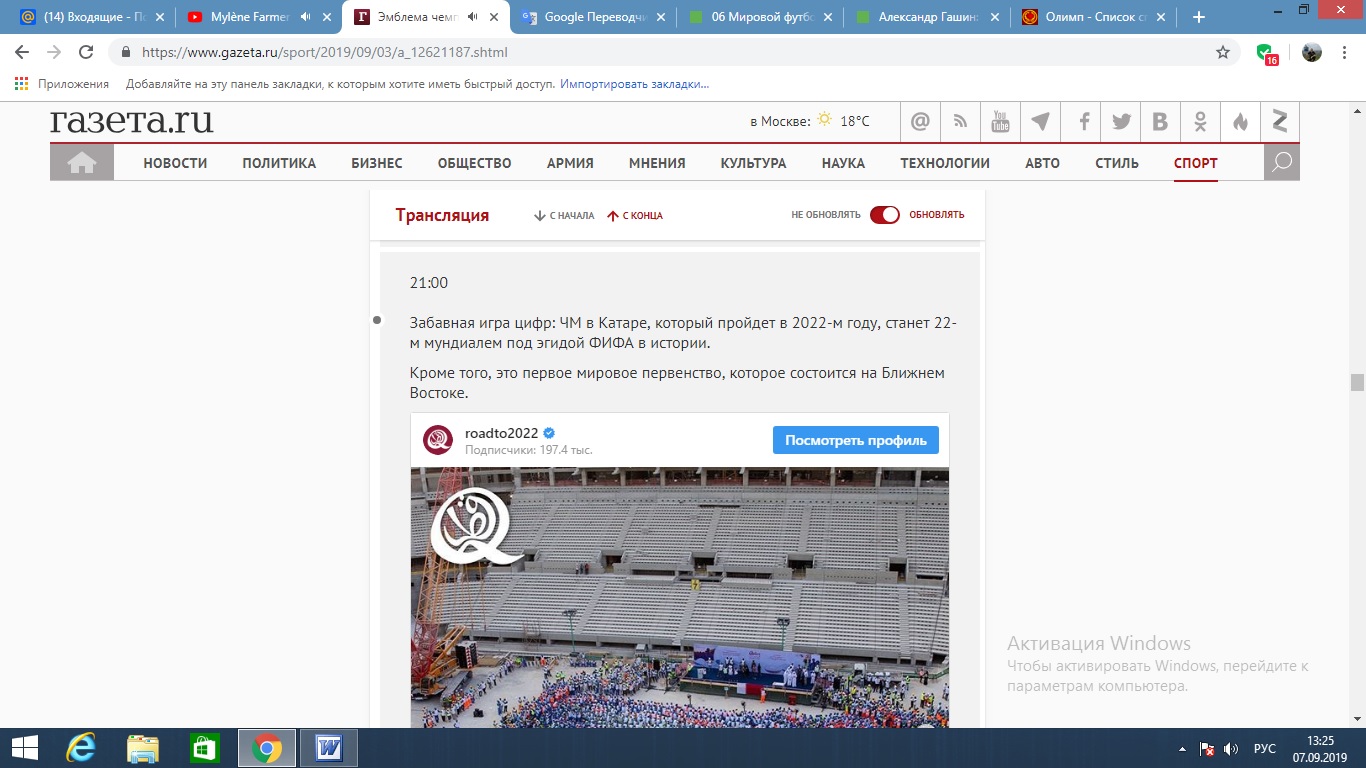Image resolution: width=1366 pixels, height=768 pixels.
Task: Open the Telegram paper-plane icon
Action: [1040, 122]
